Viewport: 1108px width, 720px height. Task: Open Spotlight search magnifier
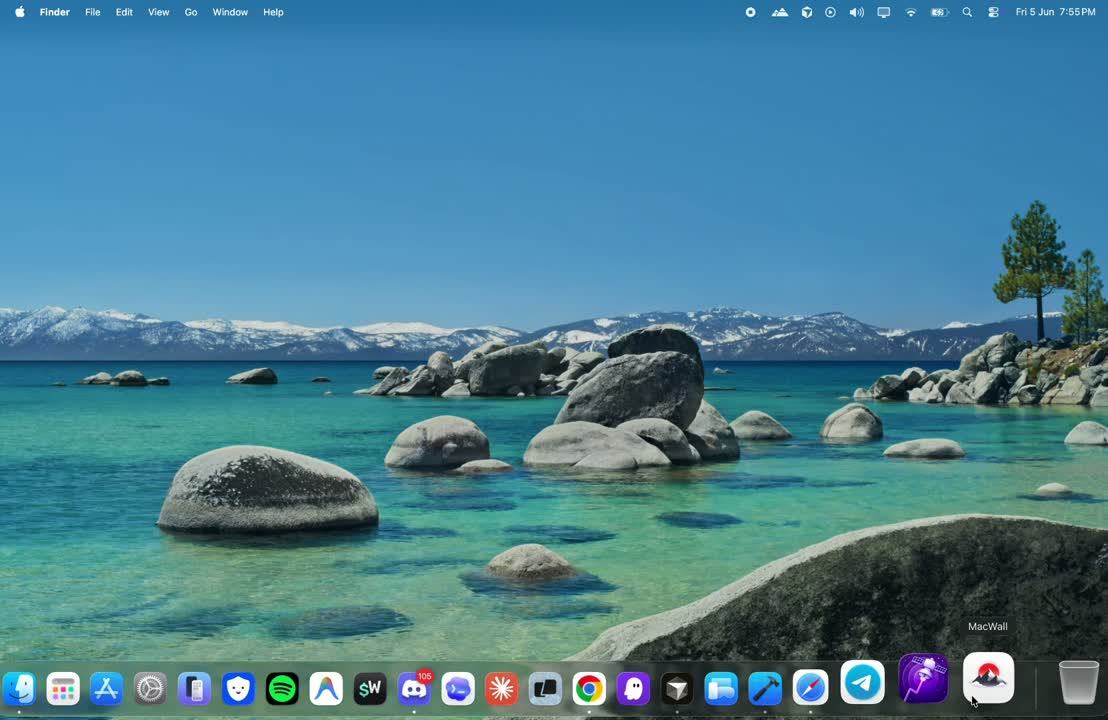point(967,12)
